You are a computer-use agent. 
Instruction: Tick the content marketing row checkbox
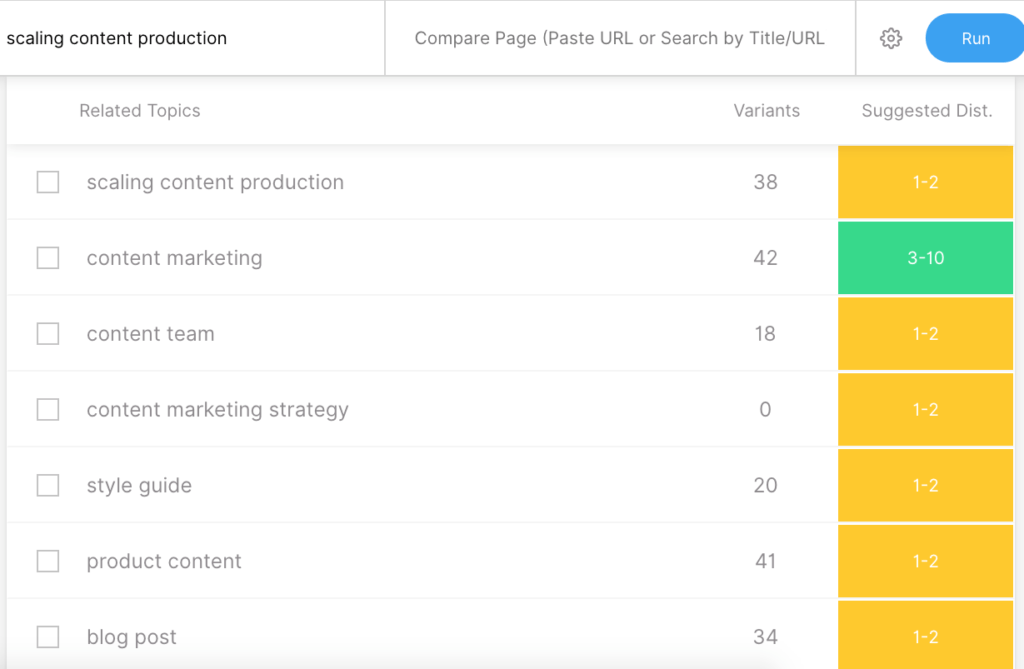tap(48, 258)
